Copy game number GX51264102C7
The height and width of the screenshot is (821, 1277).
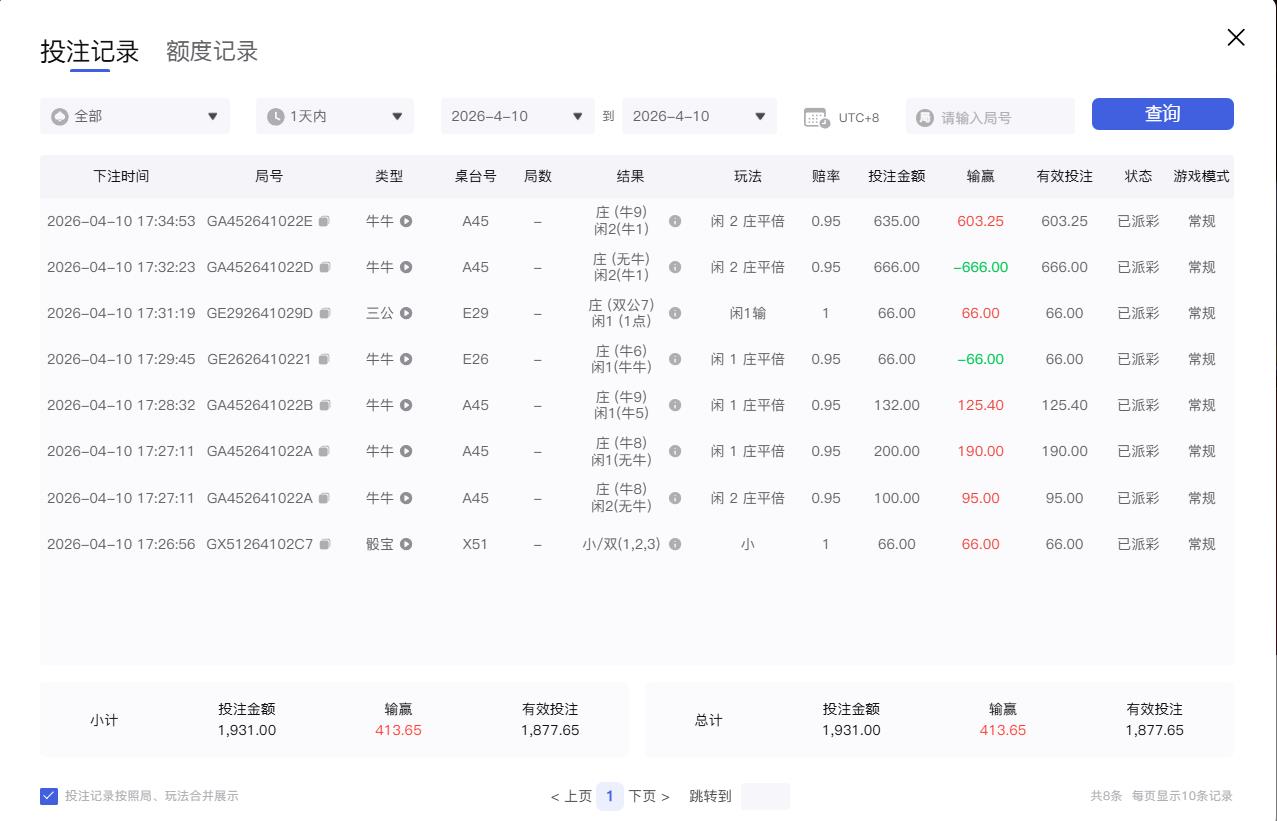click(x=323, y=544)
